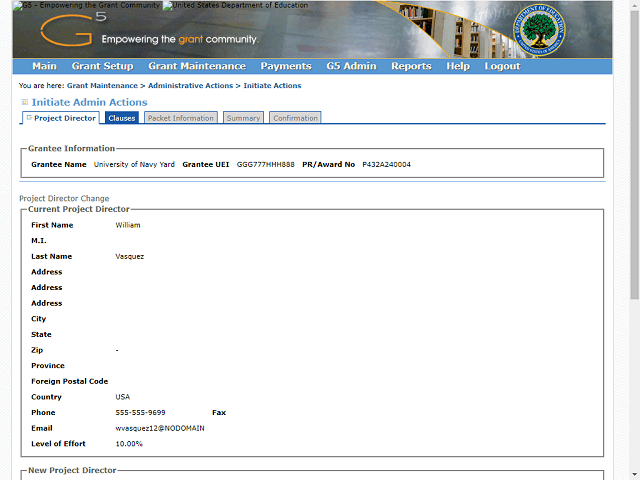The height and width of the screenshot is (480, 640).
Task: Click the Fax label
Action: (x=219, y=413)
